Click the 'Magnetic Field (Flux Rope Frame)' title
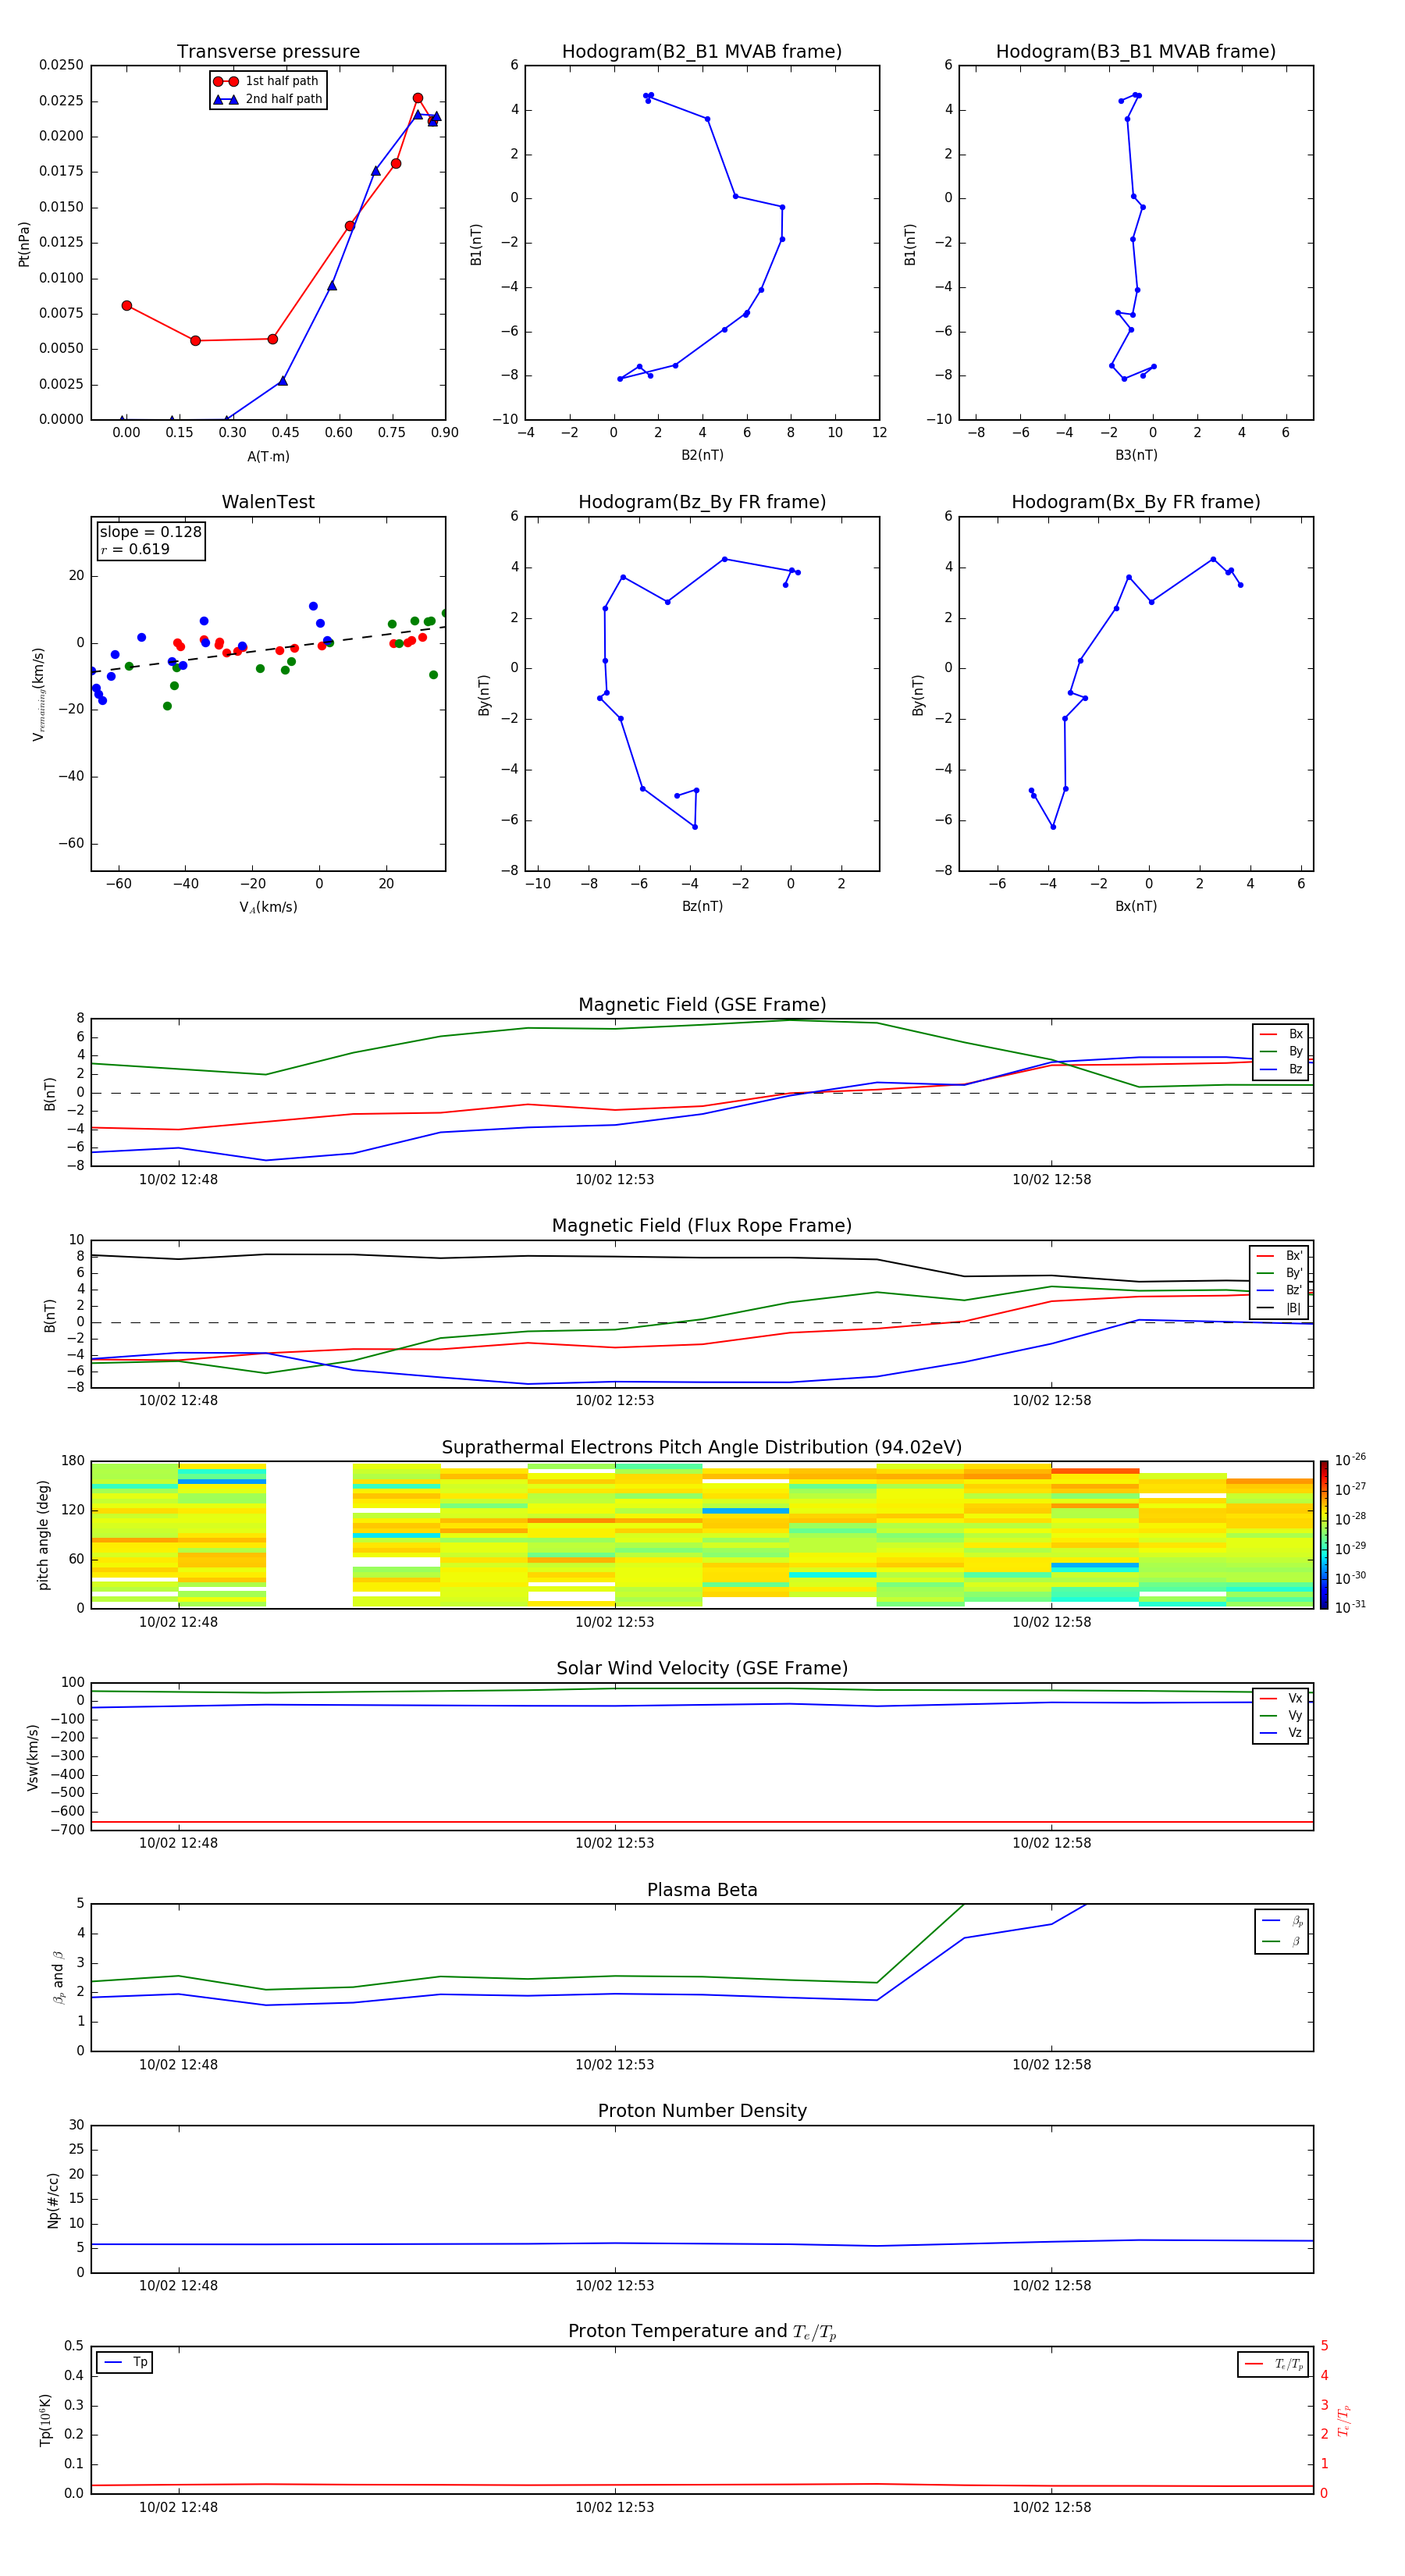1405x2576 pixels. [x=702, y=1226]
